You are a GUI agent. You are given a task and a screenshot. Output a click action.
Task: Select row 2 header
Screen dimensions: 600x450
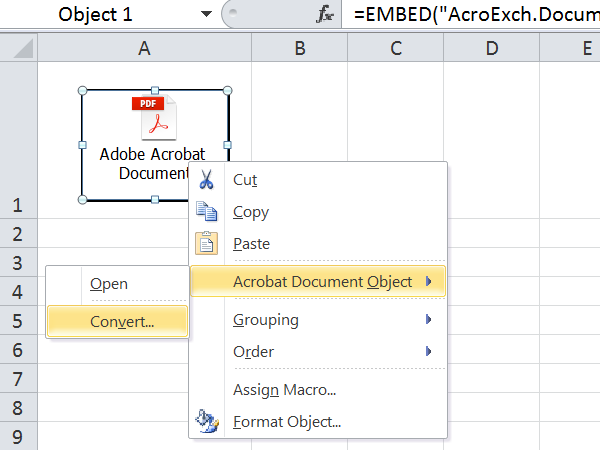(17, 234)
